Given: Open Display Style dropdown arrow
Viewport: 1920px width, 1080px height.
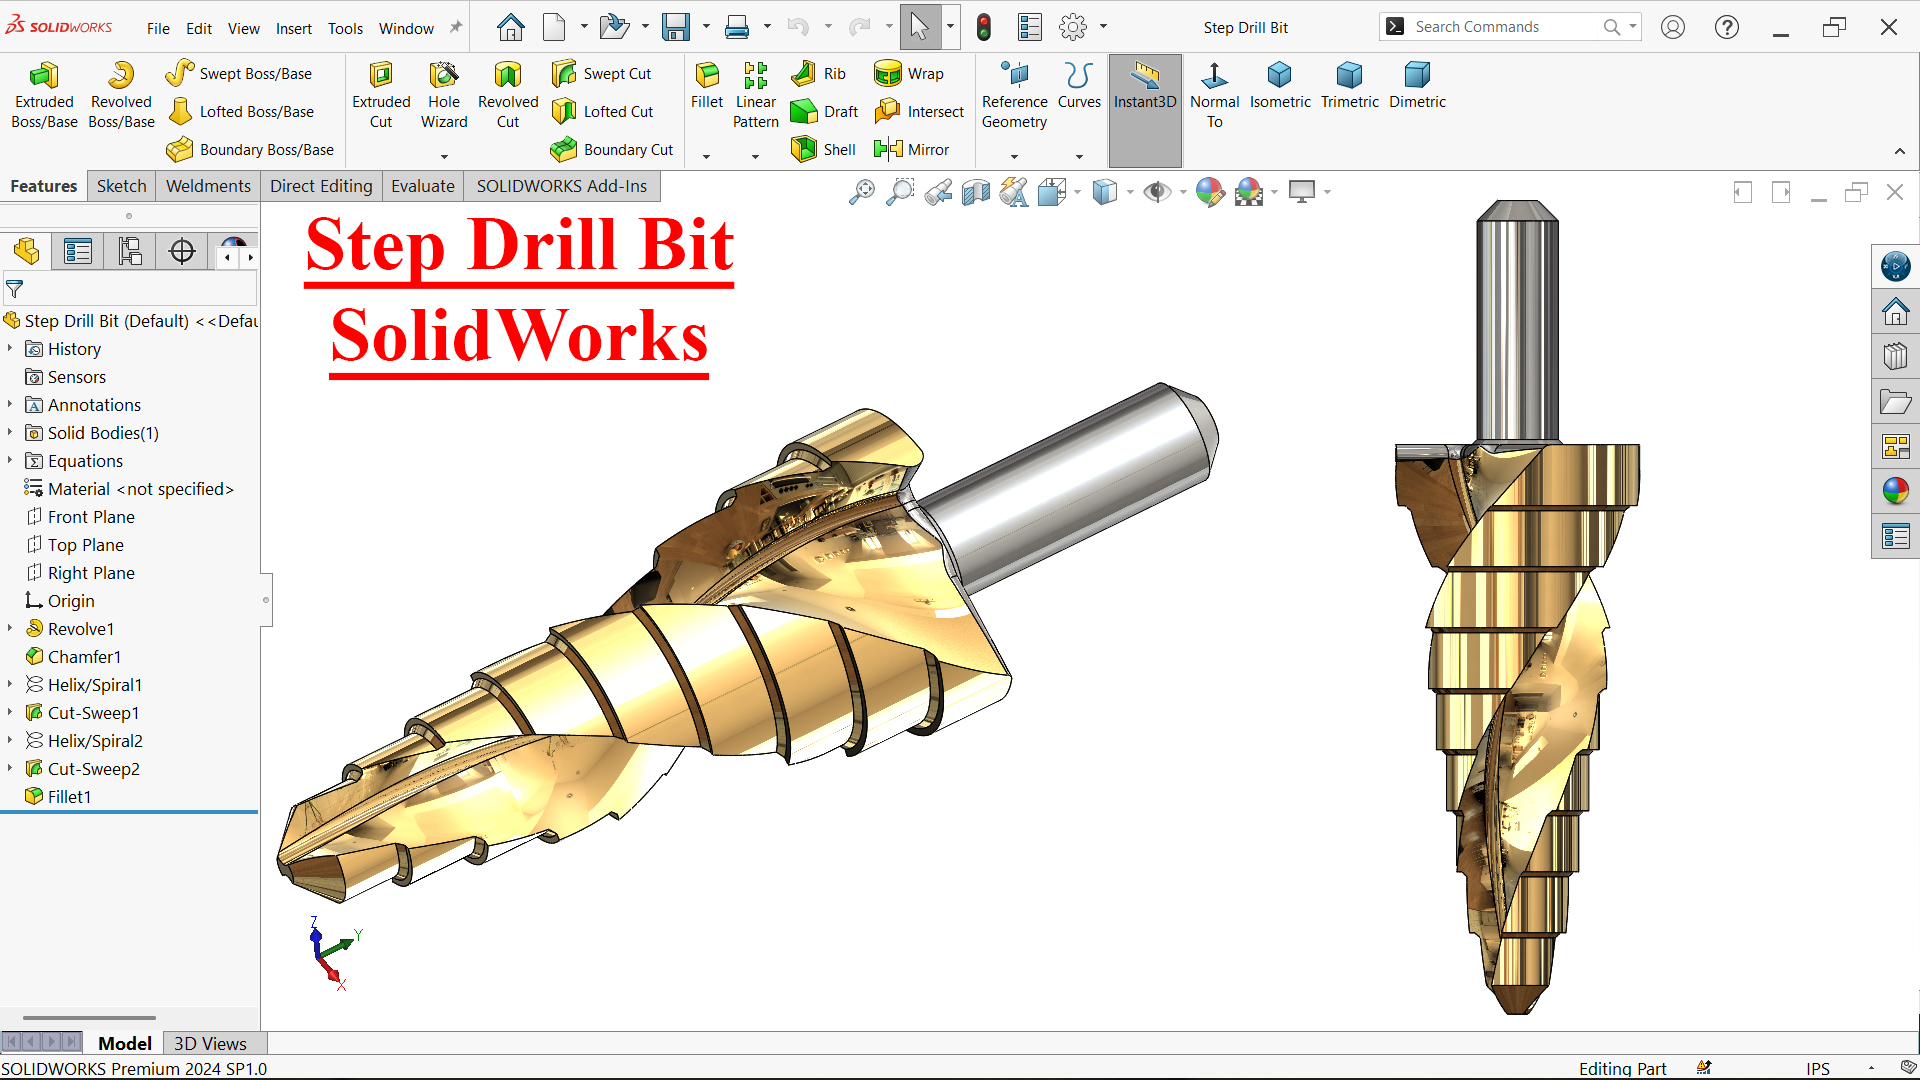Looking at the screenshot, I should (x=1130, y=192).
